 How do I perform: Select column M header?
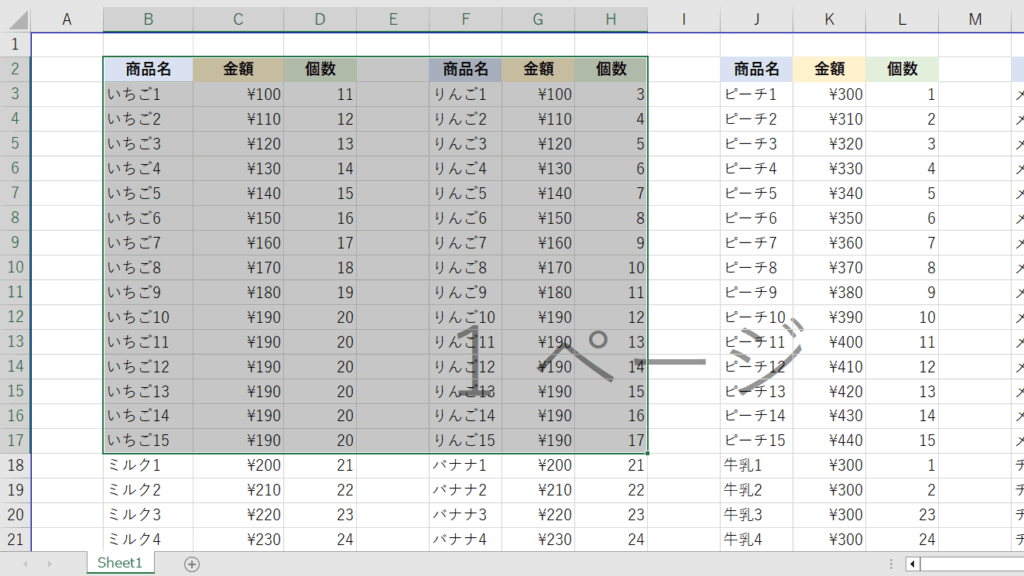point(975,20)
